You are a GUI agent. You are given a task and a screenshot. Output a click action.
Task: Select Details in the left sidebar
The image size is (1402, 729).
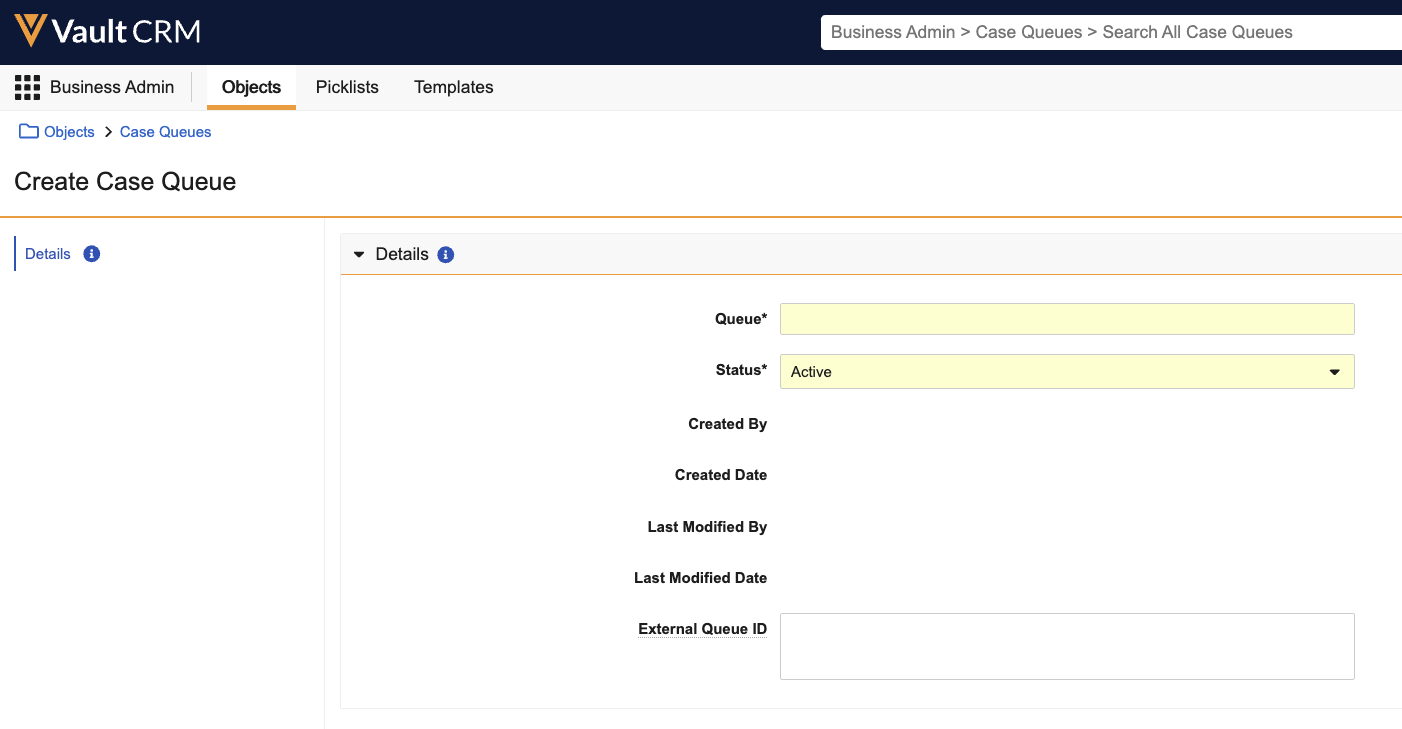coord(48,254)
